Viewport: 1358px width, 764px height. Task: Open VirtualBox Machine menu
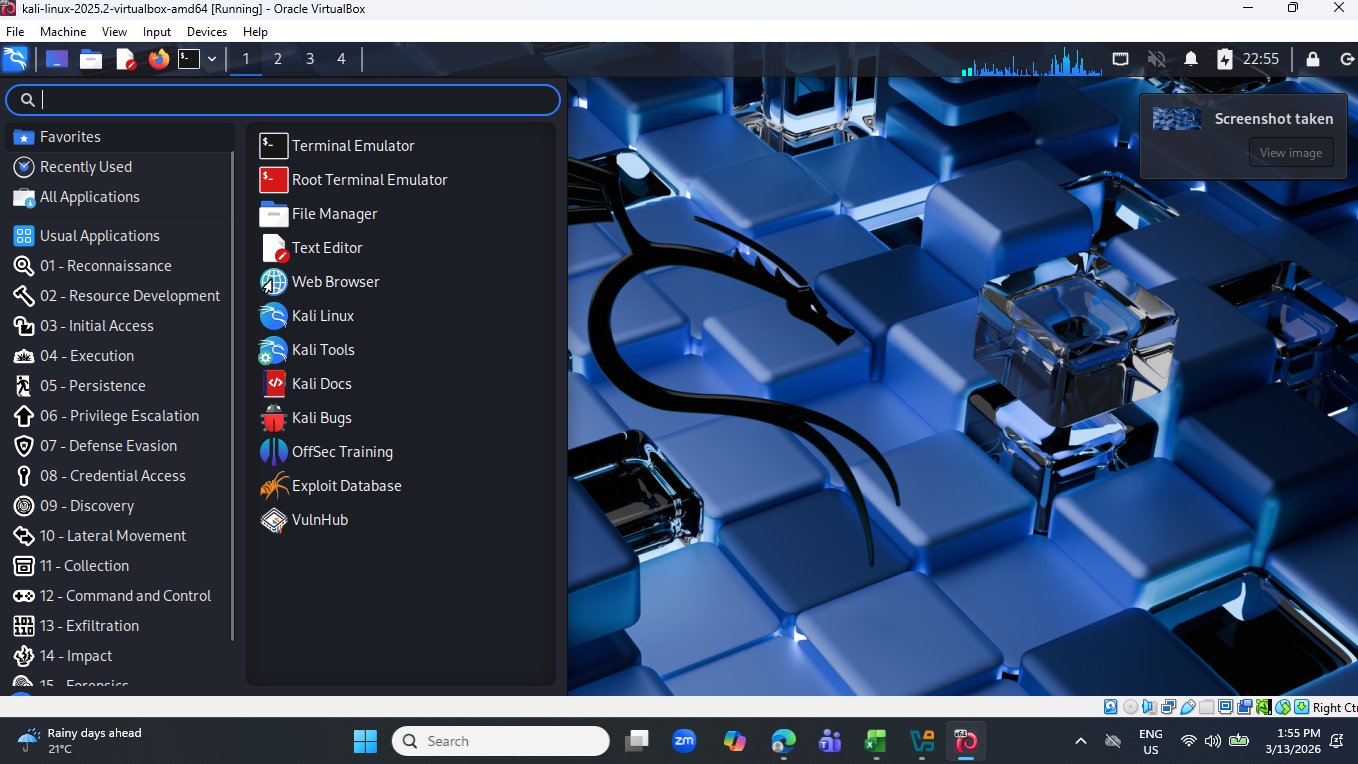(x=63, y=32)
